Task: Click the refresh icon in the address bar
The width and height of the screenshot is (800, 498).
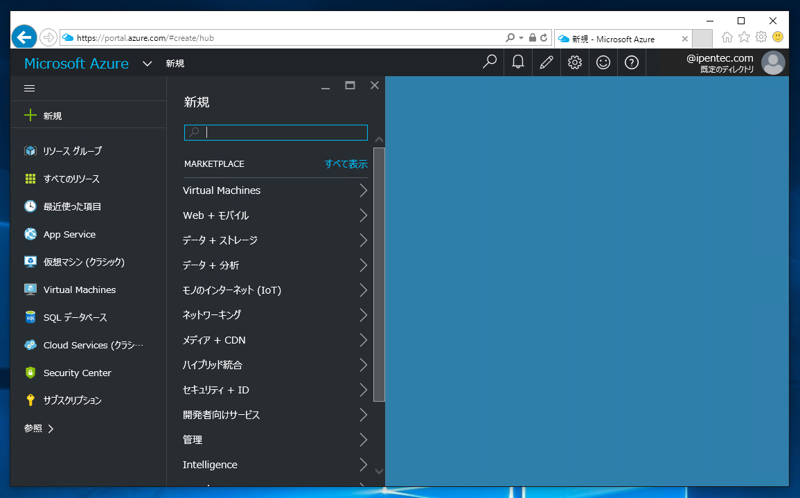Action: pyautogui.click(x=544, y=38)
